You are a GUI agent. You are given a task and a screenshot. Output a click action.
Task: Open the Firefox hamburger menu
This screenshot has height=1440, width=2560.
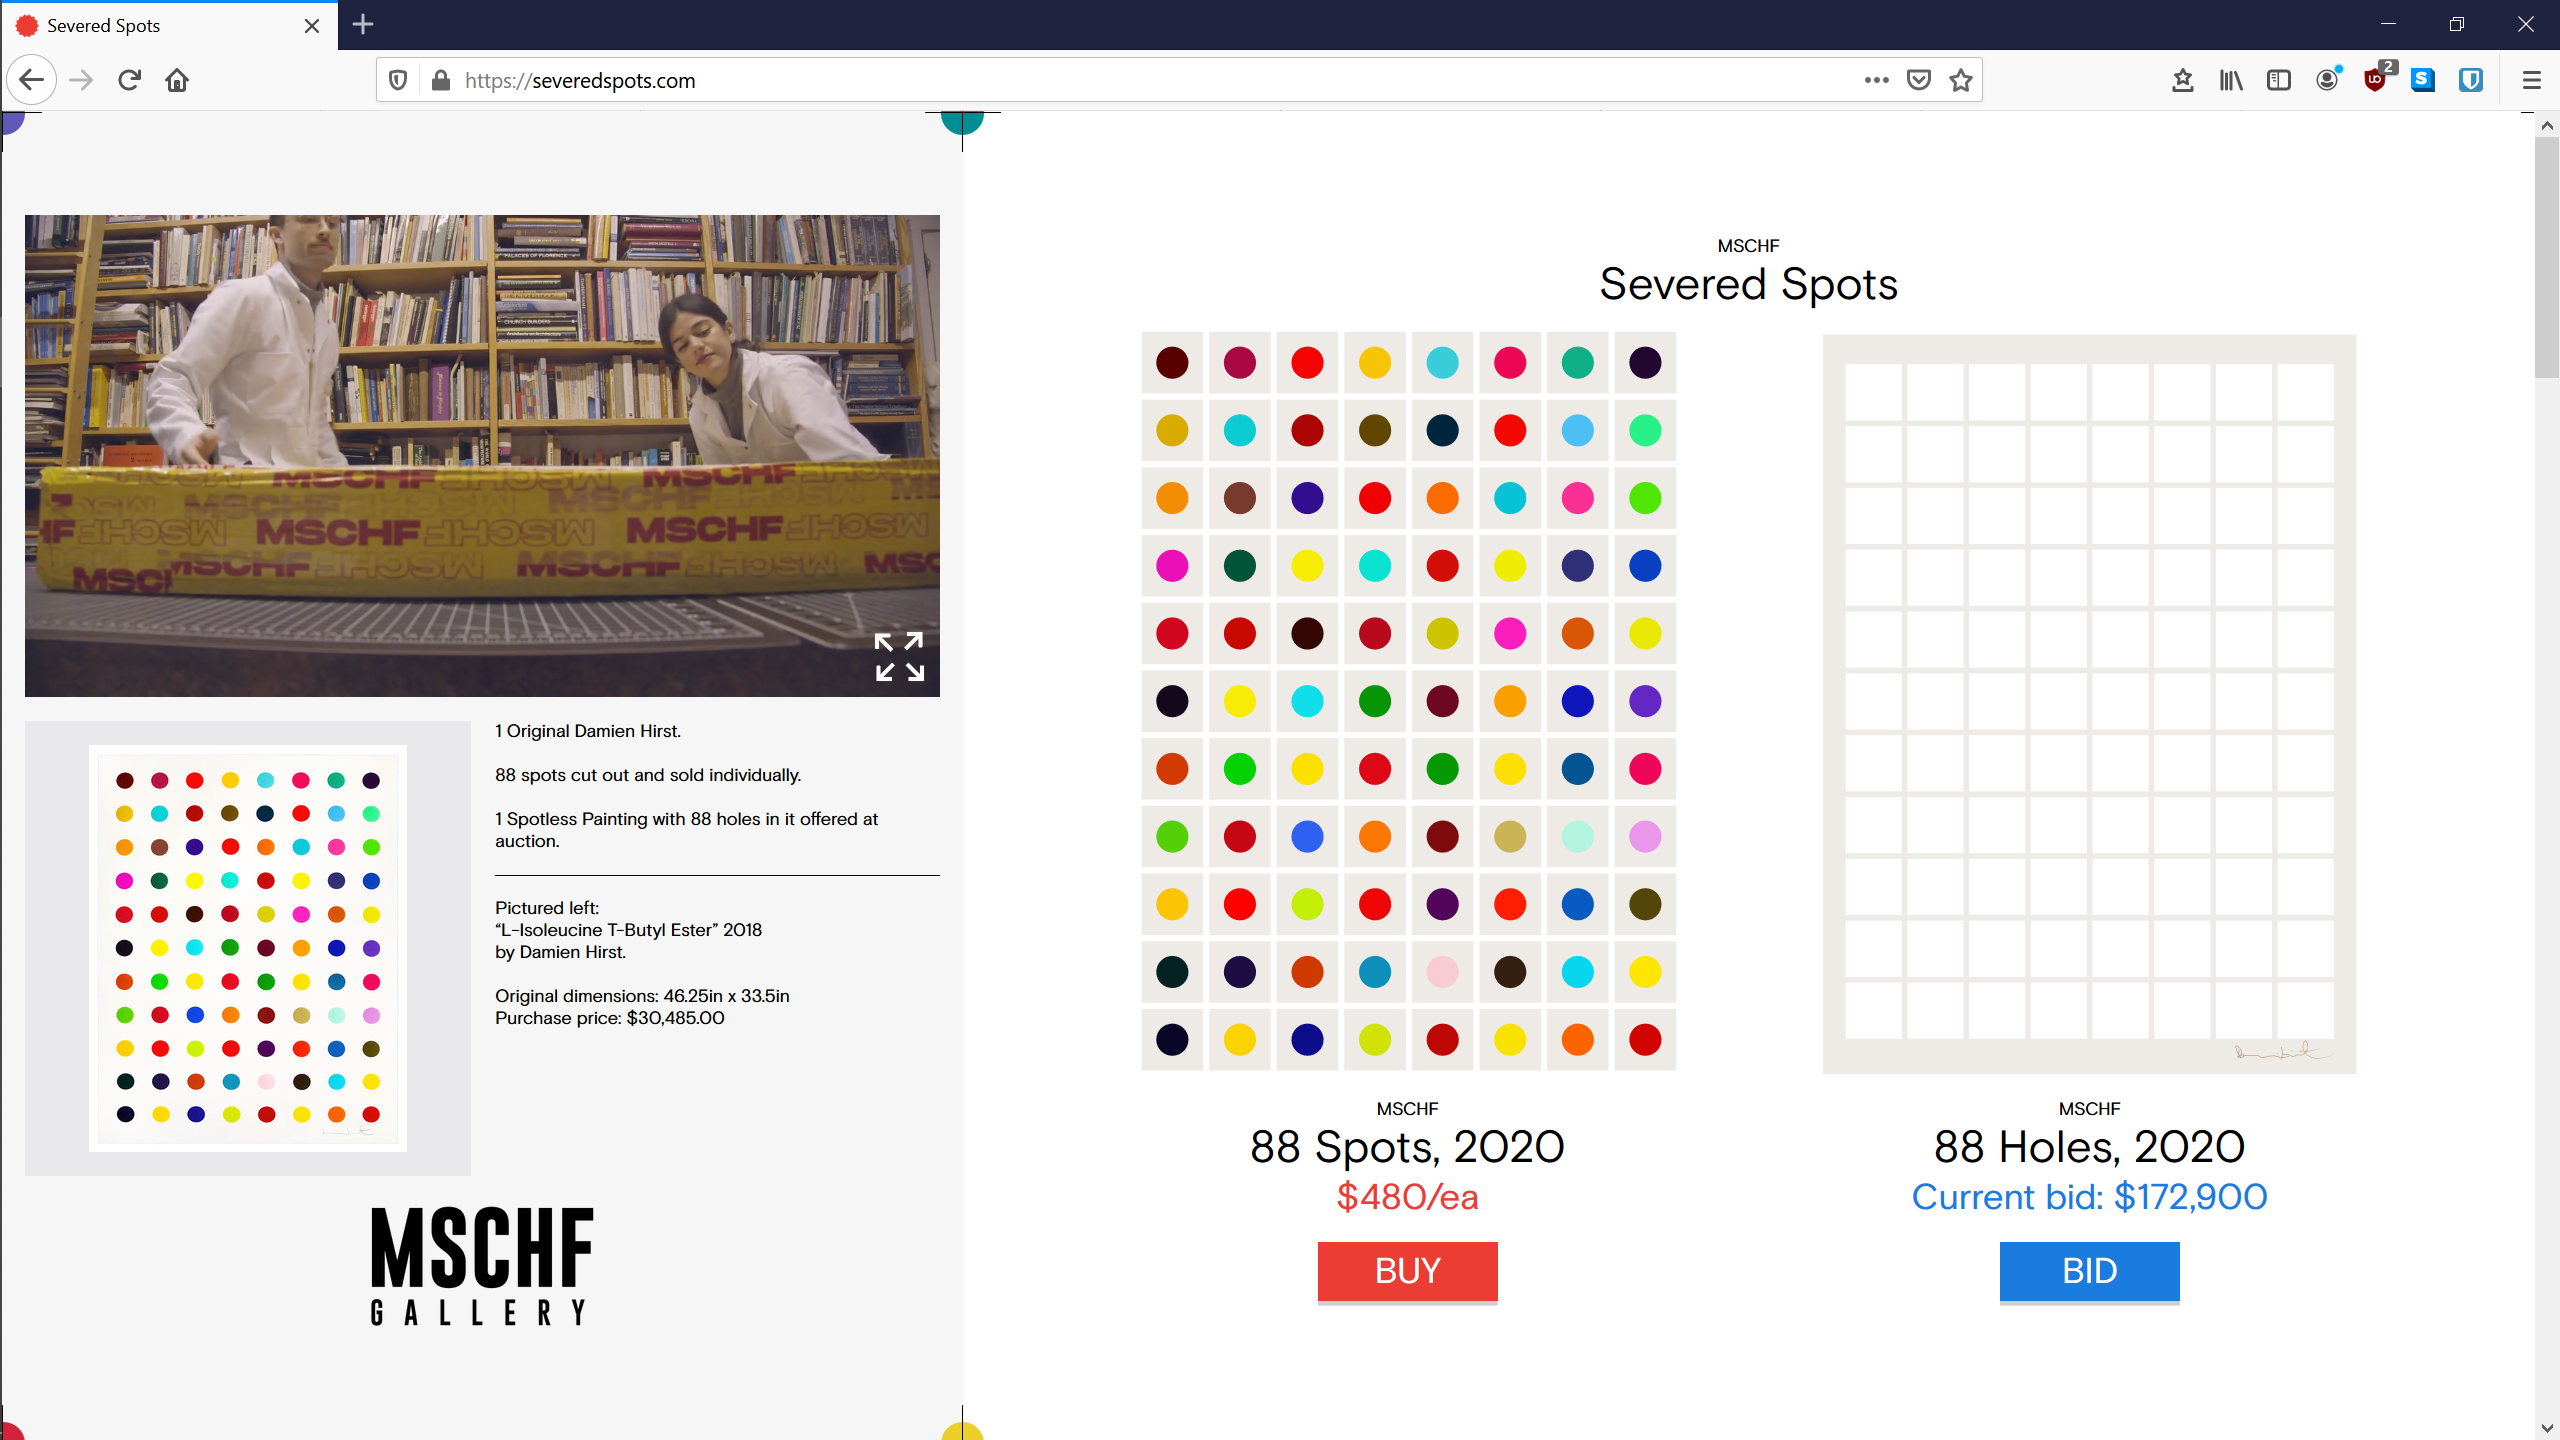coord(2531,80)
